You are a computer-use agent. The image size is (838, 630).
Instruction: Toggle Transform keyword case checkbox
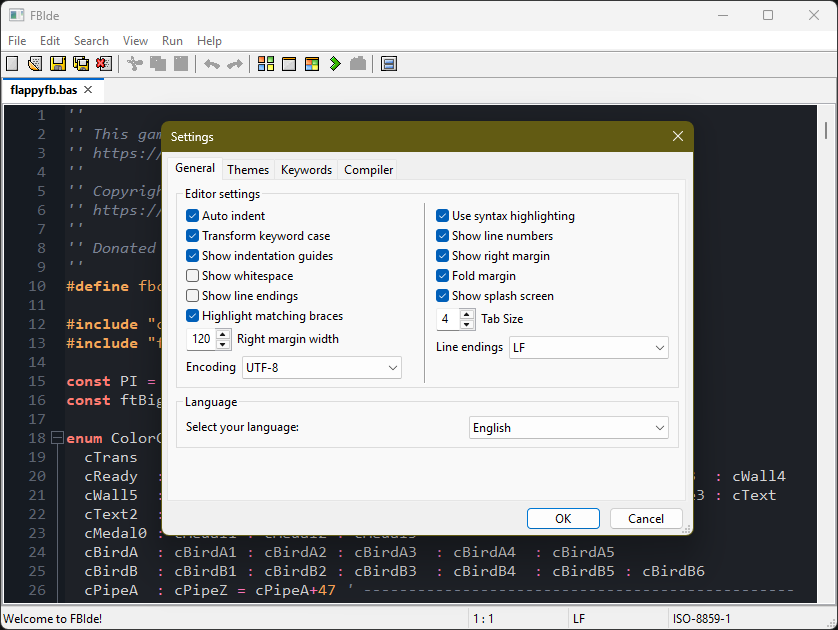(192, 236)
